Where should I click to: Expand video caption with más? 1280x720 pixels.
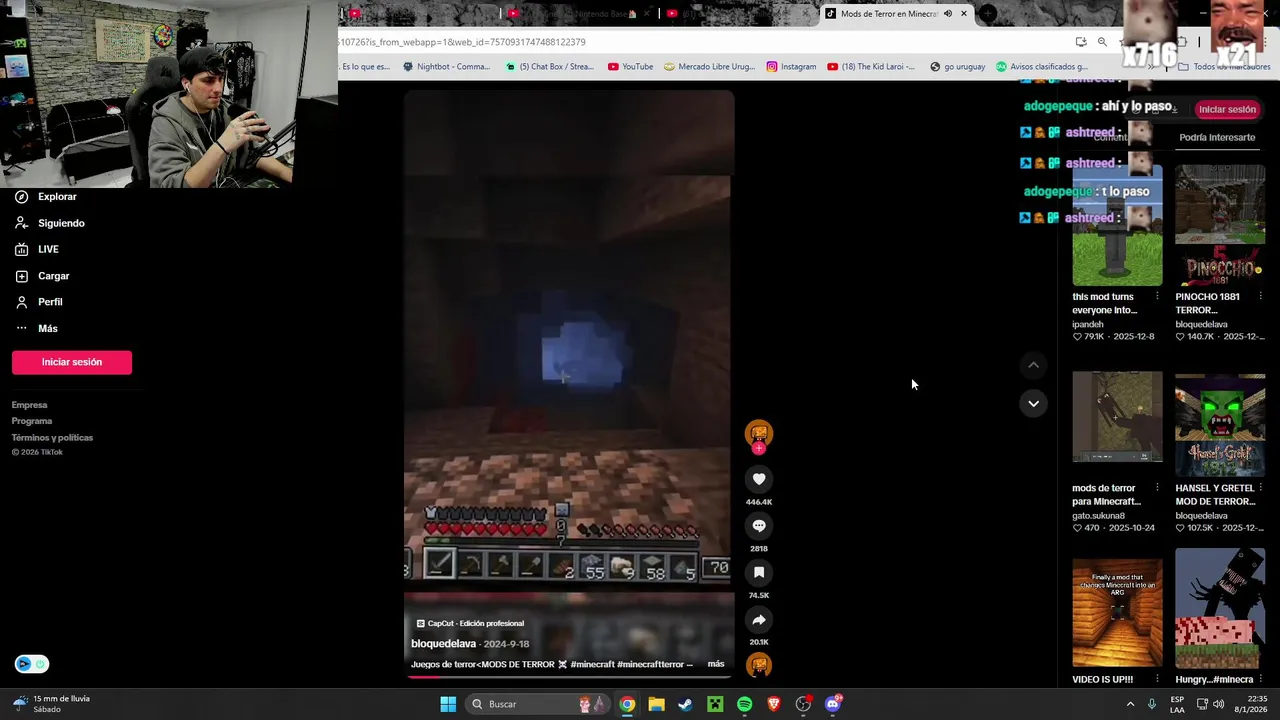click(x=716, y=664)
